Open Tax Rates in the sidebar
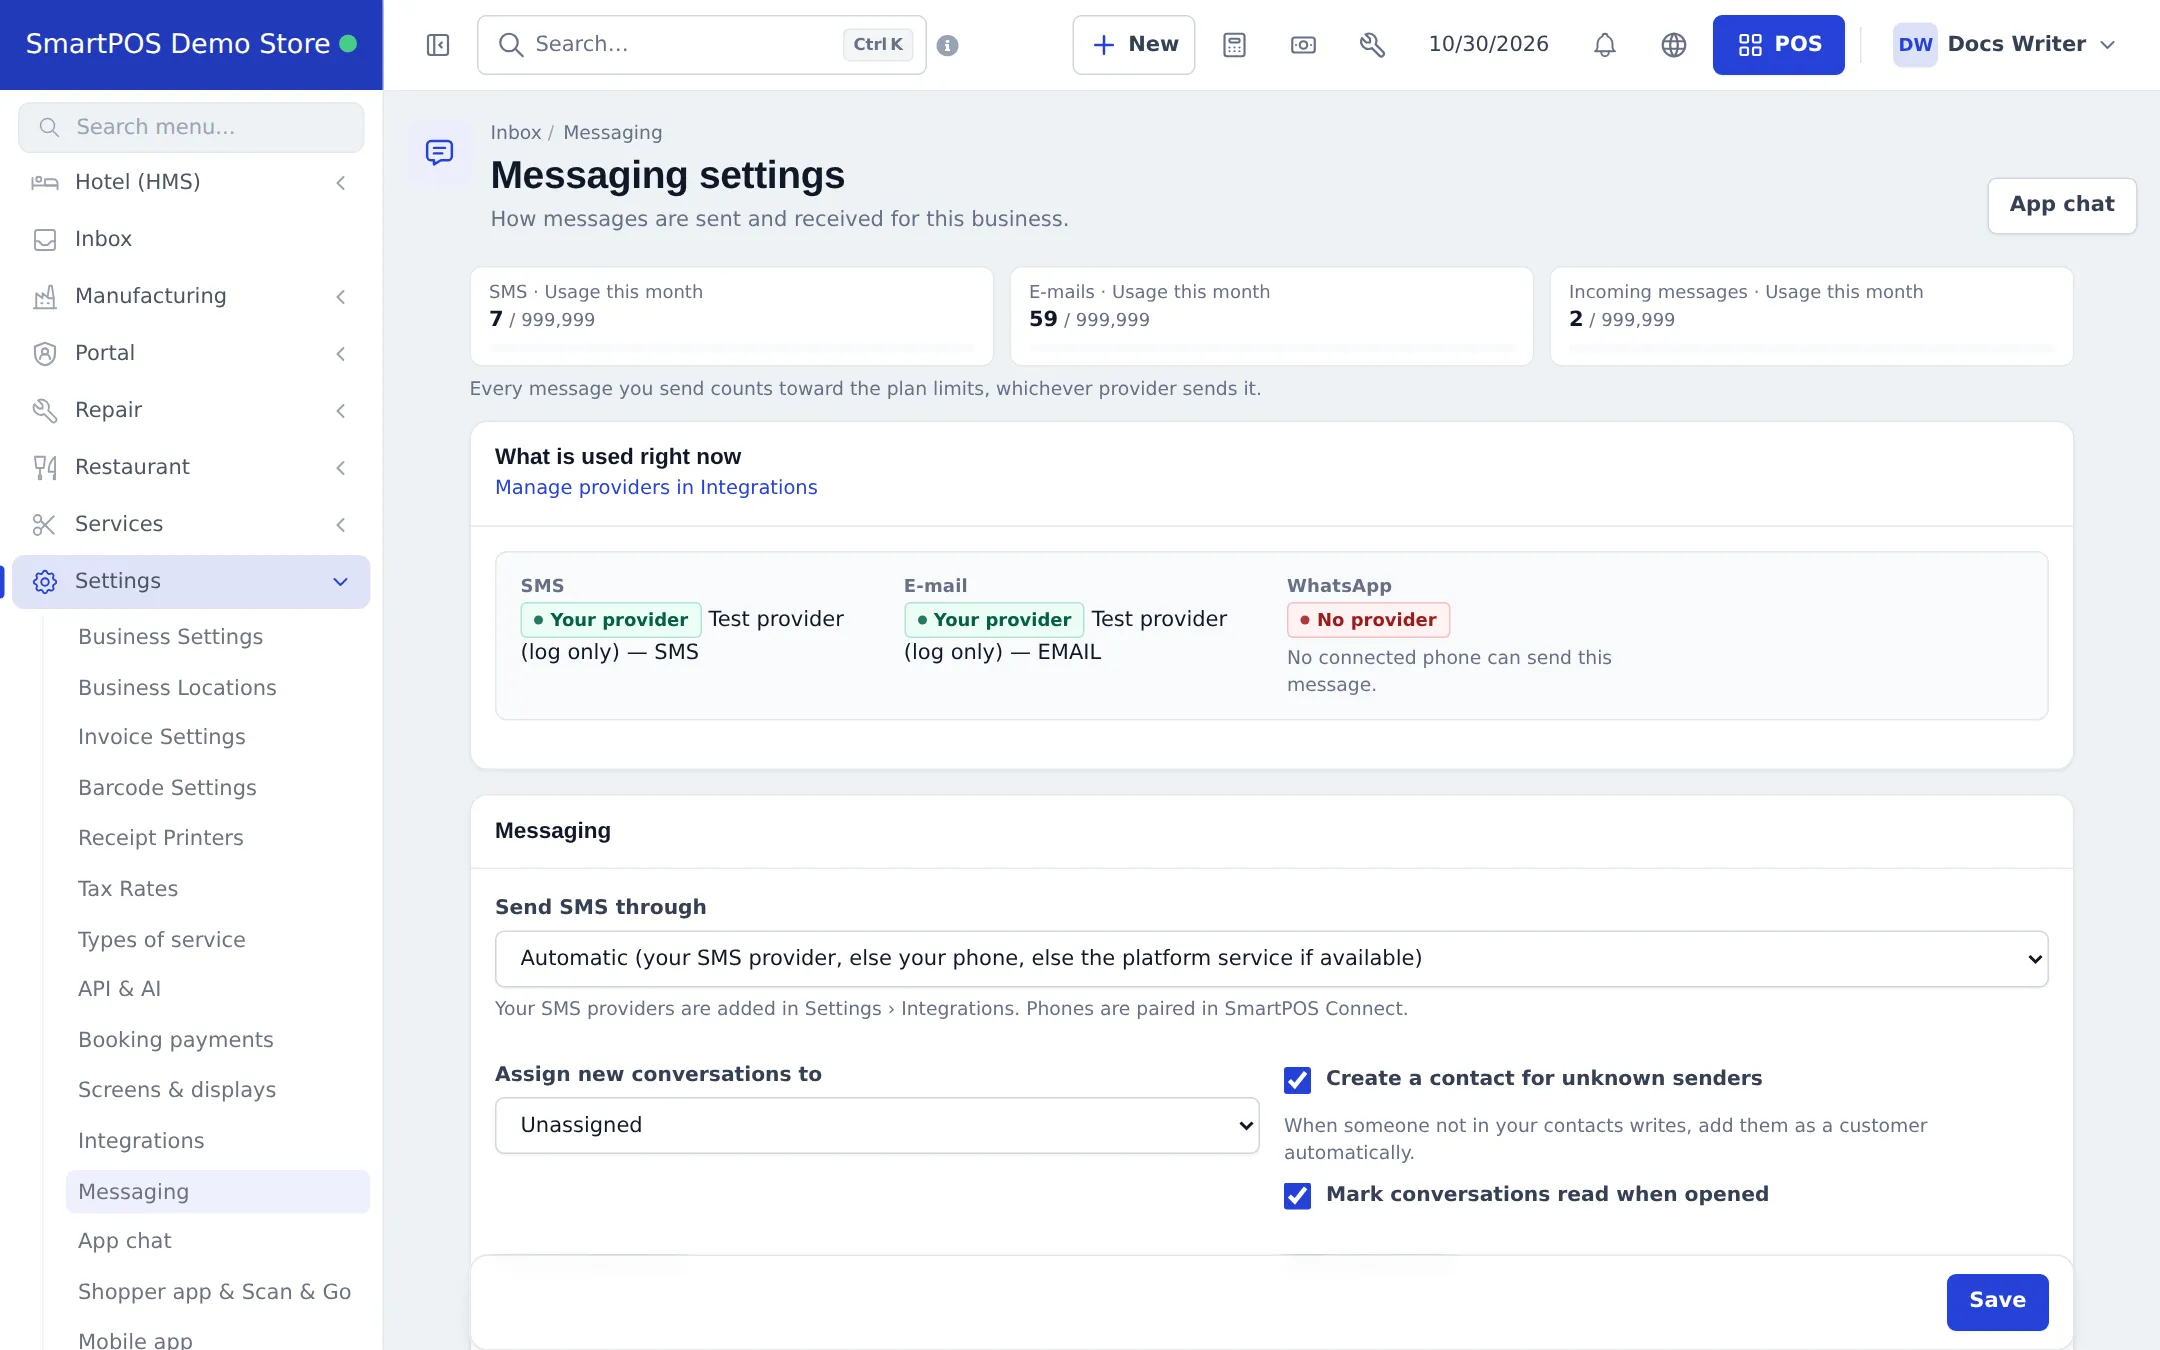The image size is (2160, 1350). tap(128, 889)
